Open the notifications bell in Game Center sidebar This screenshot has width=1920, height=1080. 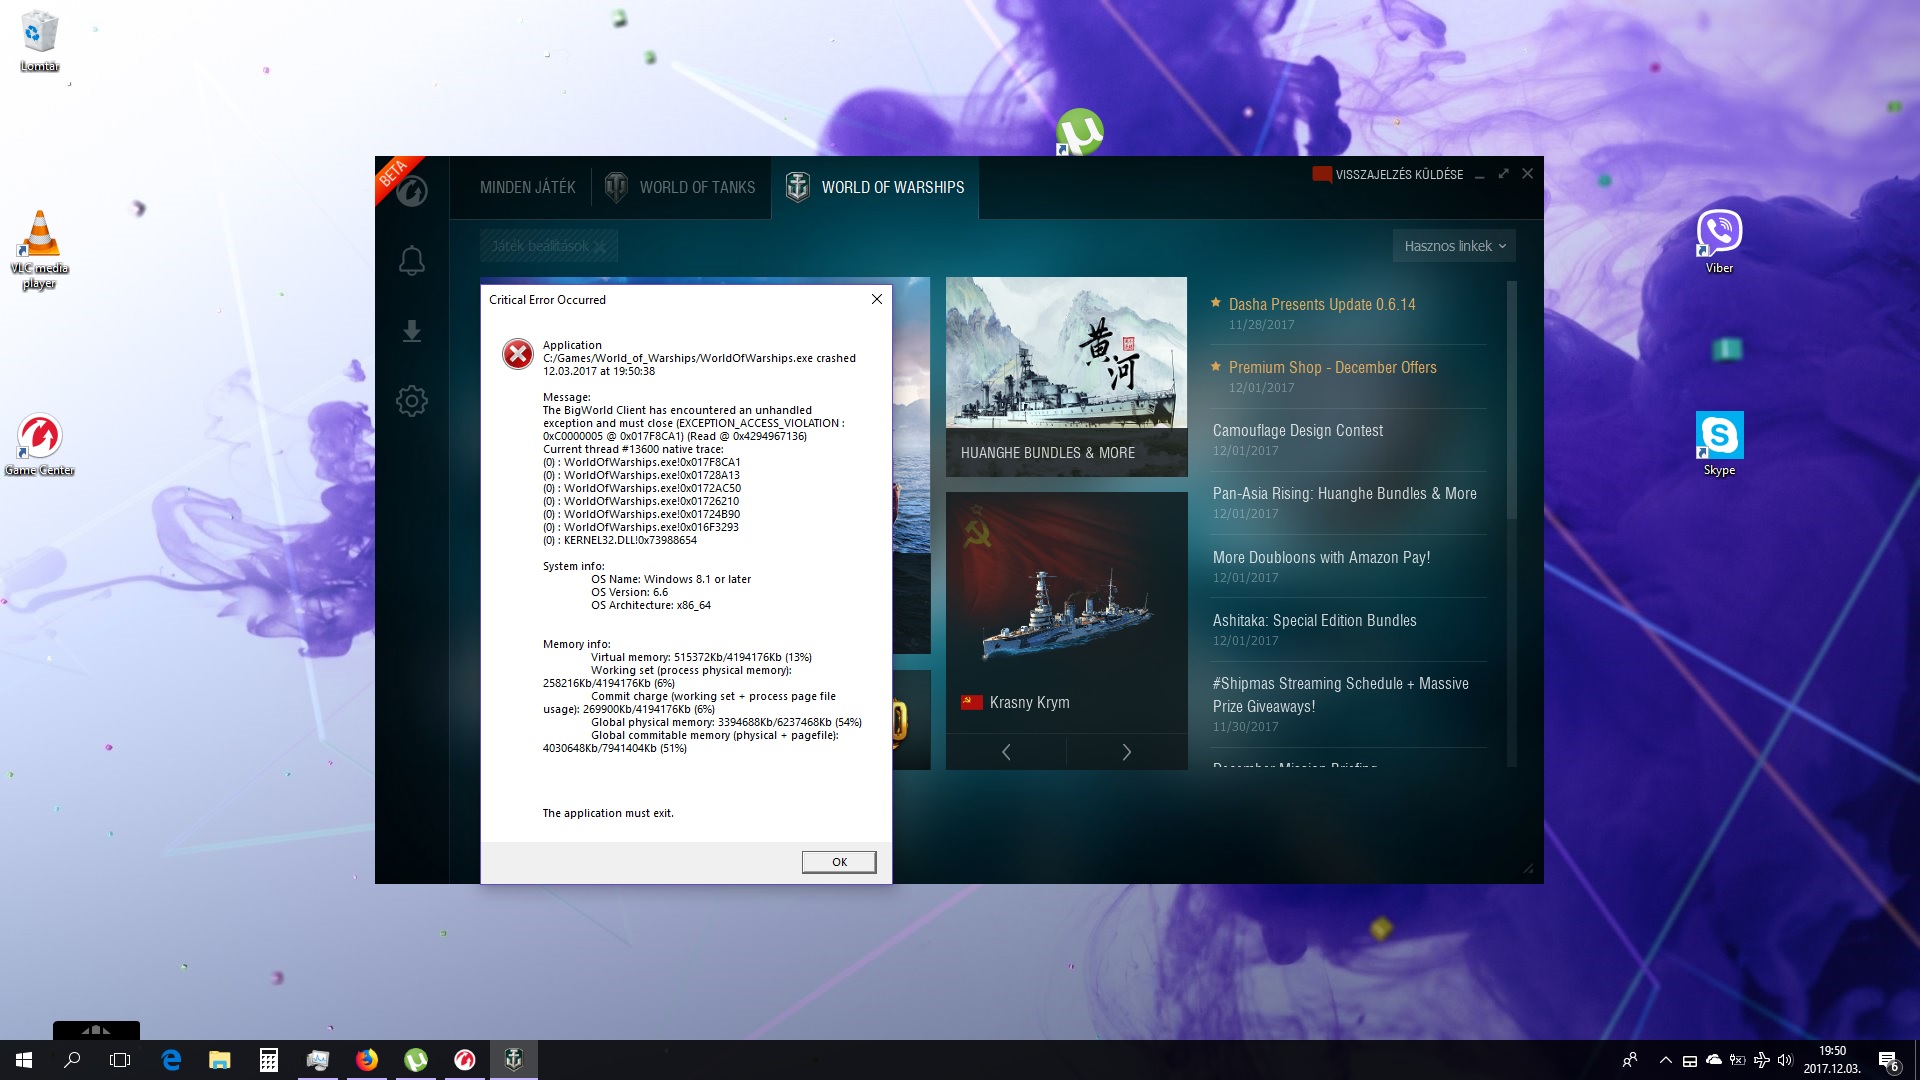[412, 261]
